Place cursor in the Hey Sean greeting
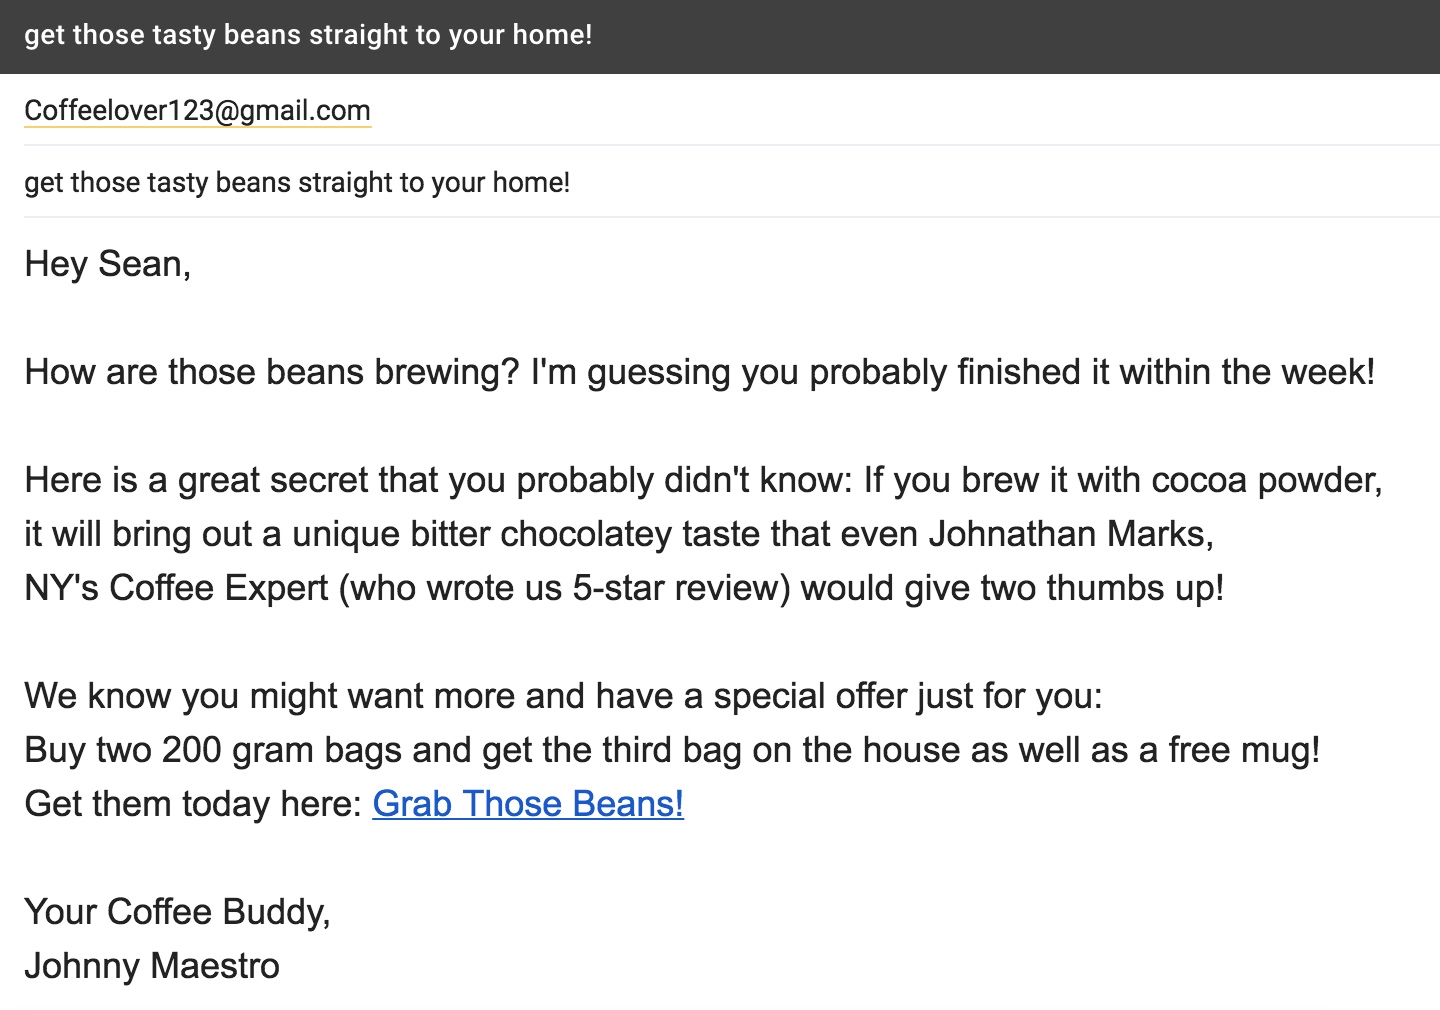 click(107, 264)
